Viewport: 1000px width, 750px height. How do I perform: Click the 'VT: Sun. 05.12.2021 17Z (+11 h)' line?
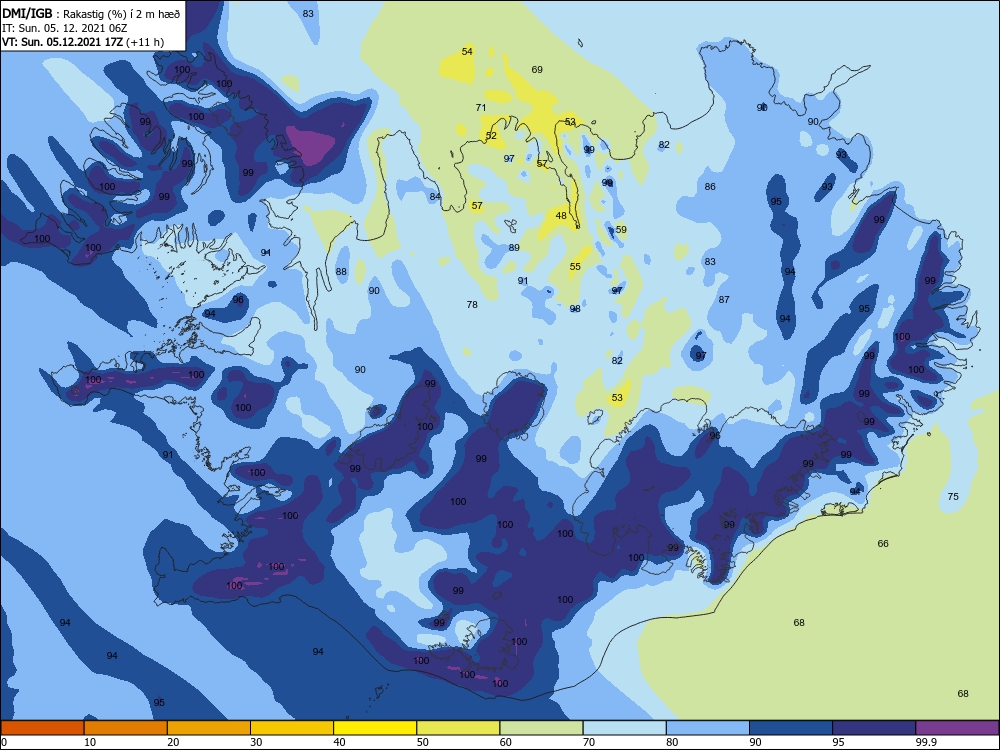pyautogui.click(x=84, y=42)
